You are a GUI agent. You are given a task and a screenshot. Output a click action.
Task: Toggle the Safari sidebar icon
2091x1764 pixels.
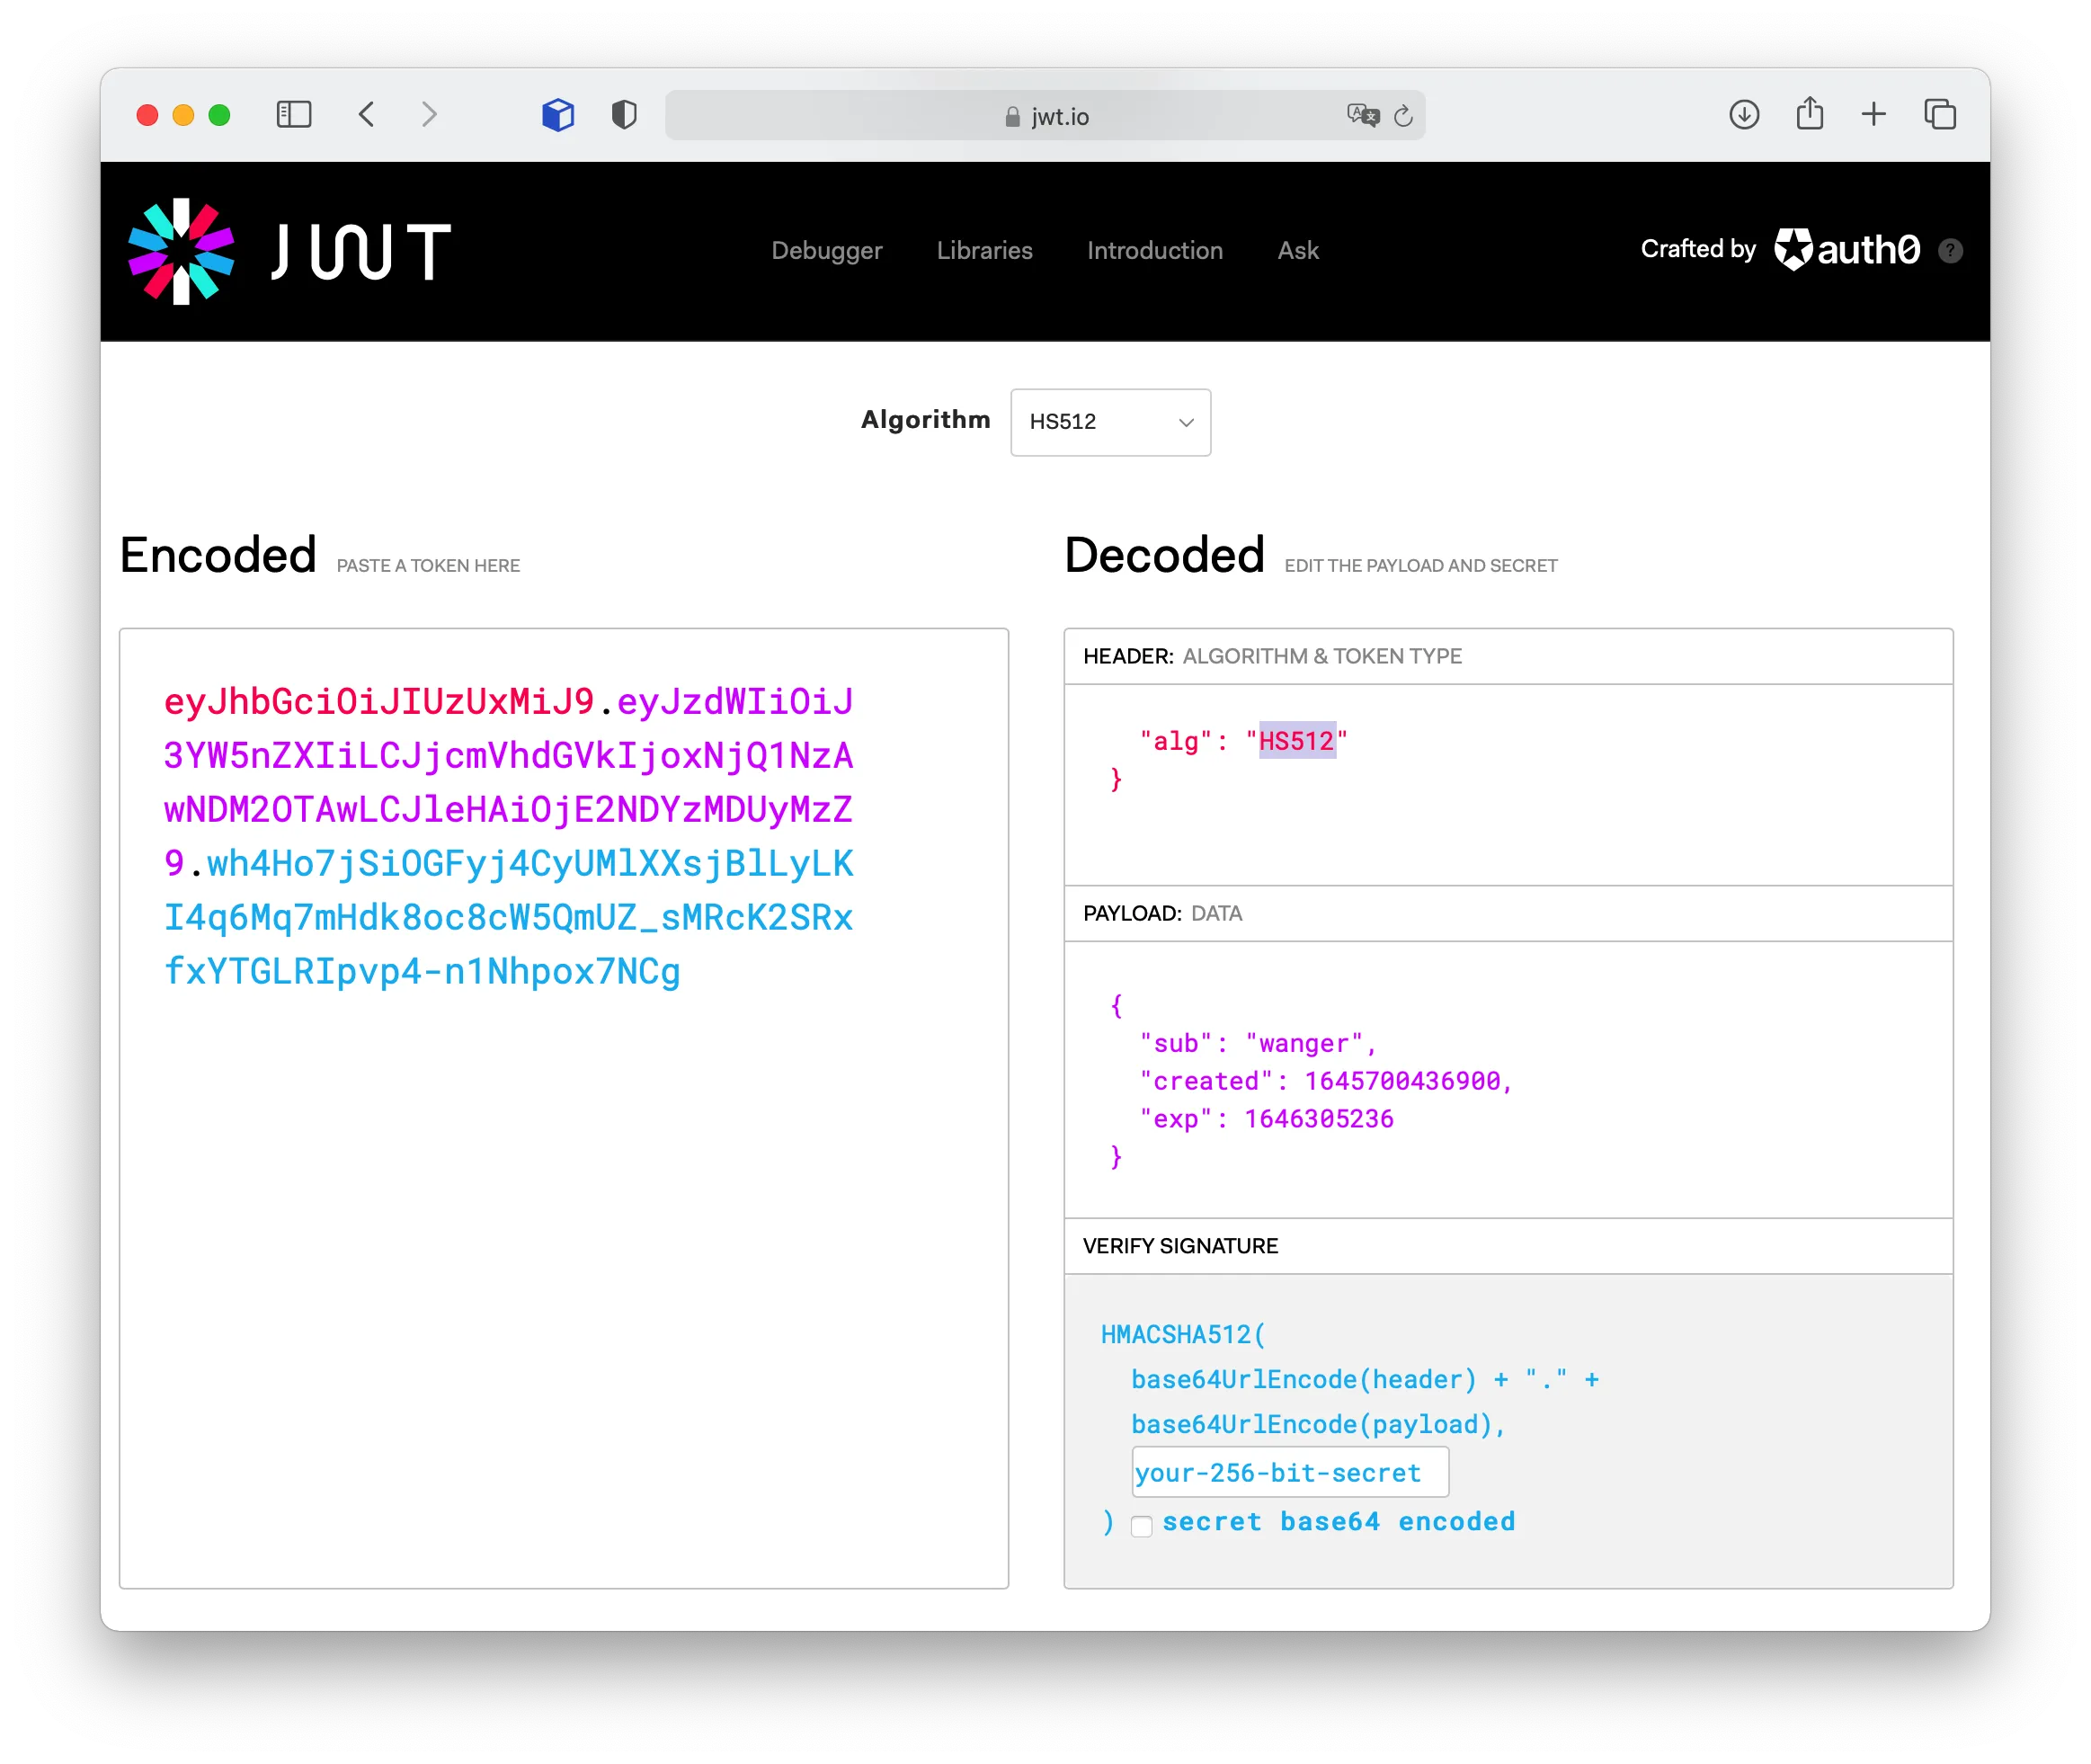coord(294,114)
